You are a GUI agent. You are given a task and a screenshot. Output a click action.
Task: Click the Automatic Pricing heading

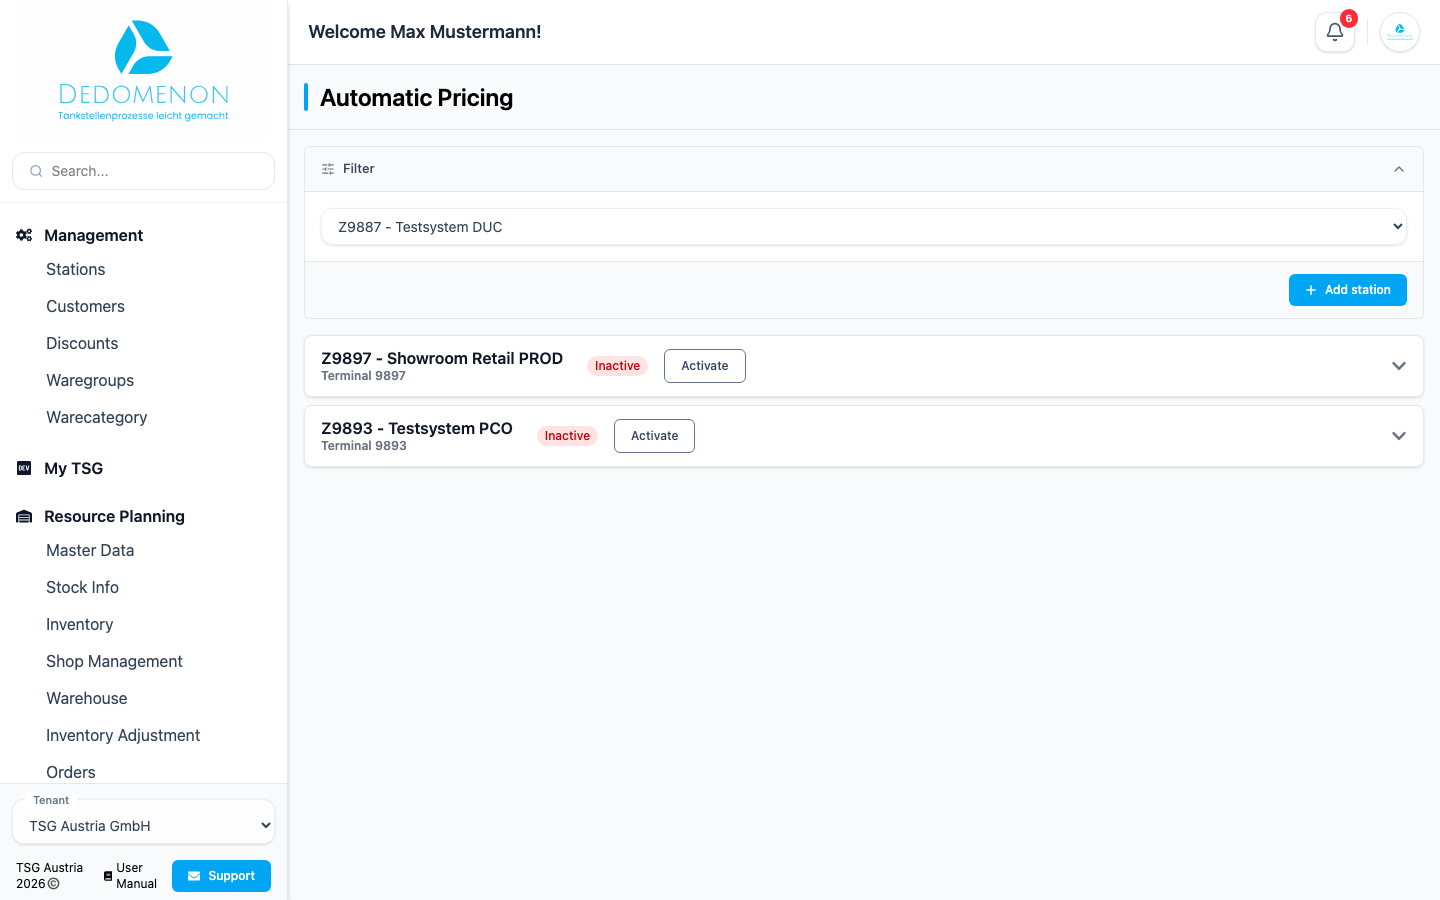click(417, 98)
